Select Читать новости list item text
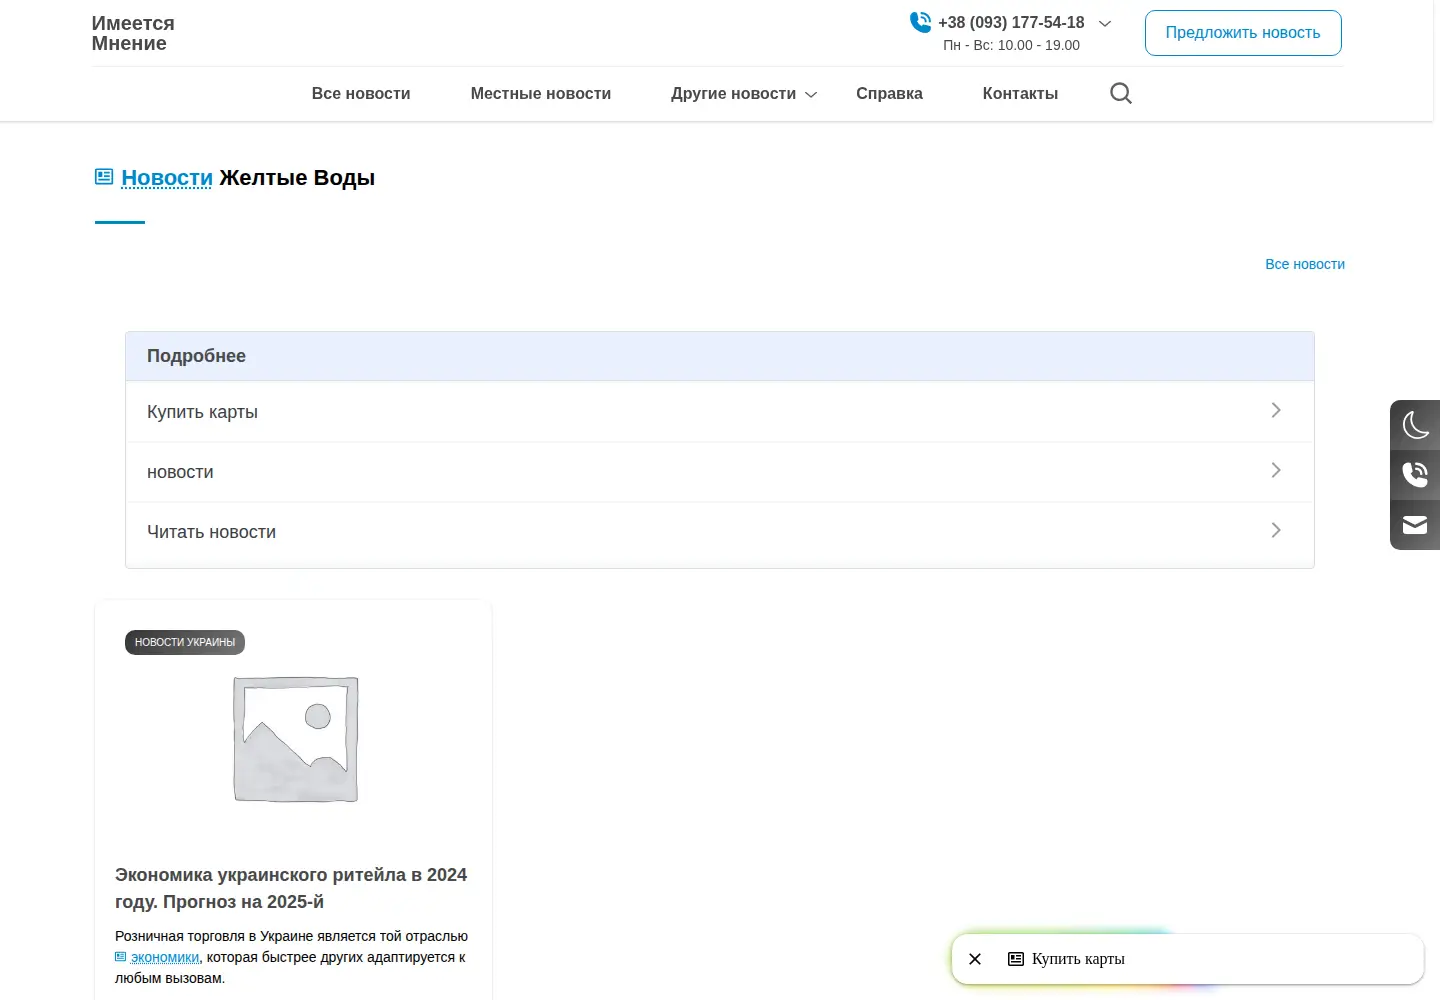The width and height of the screenshot is (1440, 1000). point(211,532)
